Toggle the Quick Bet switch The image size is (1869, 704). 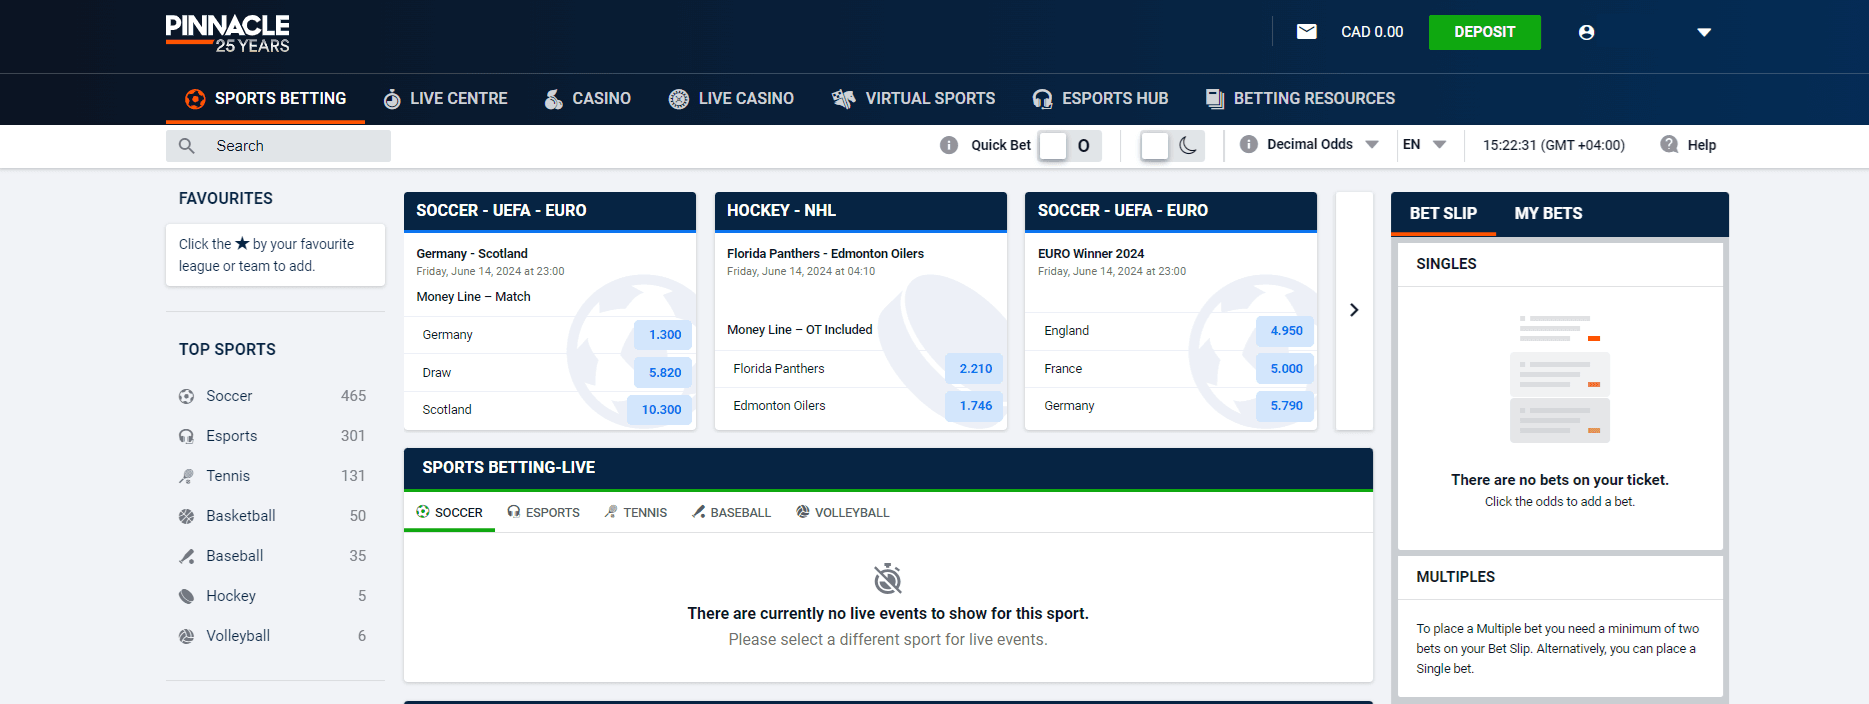point(1069,146)
